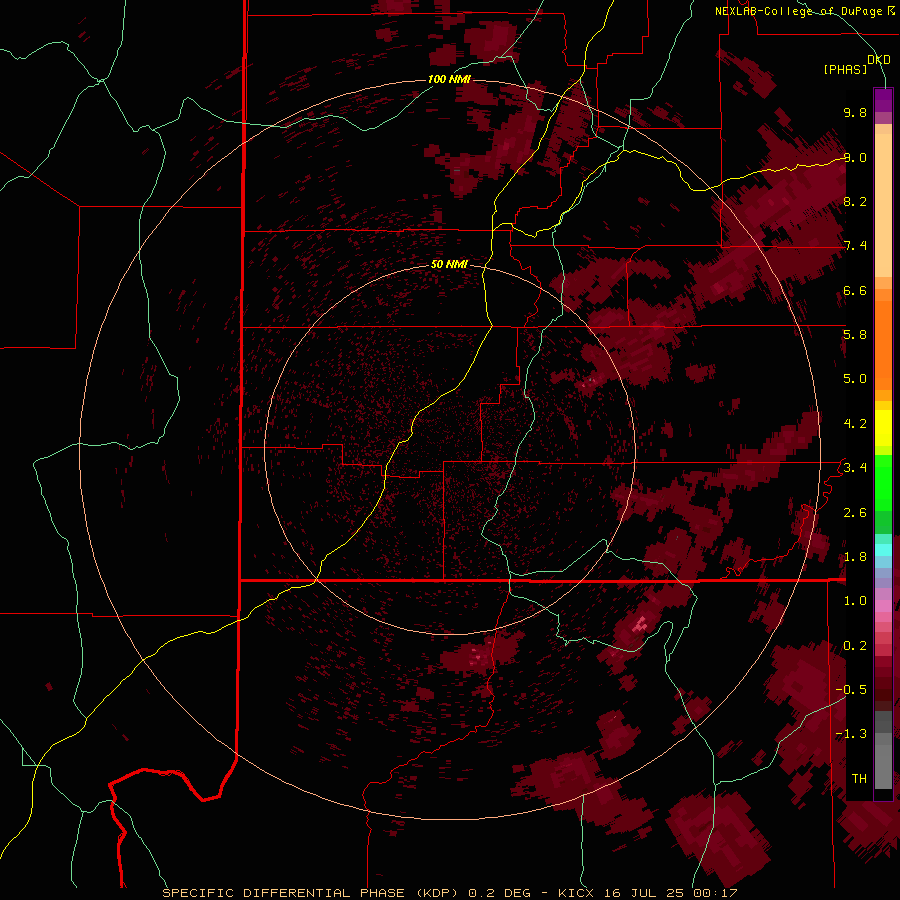
Task: Click the 50 NMI range ring label
Action: coord(449,265)
